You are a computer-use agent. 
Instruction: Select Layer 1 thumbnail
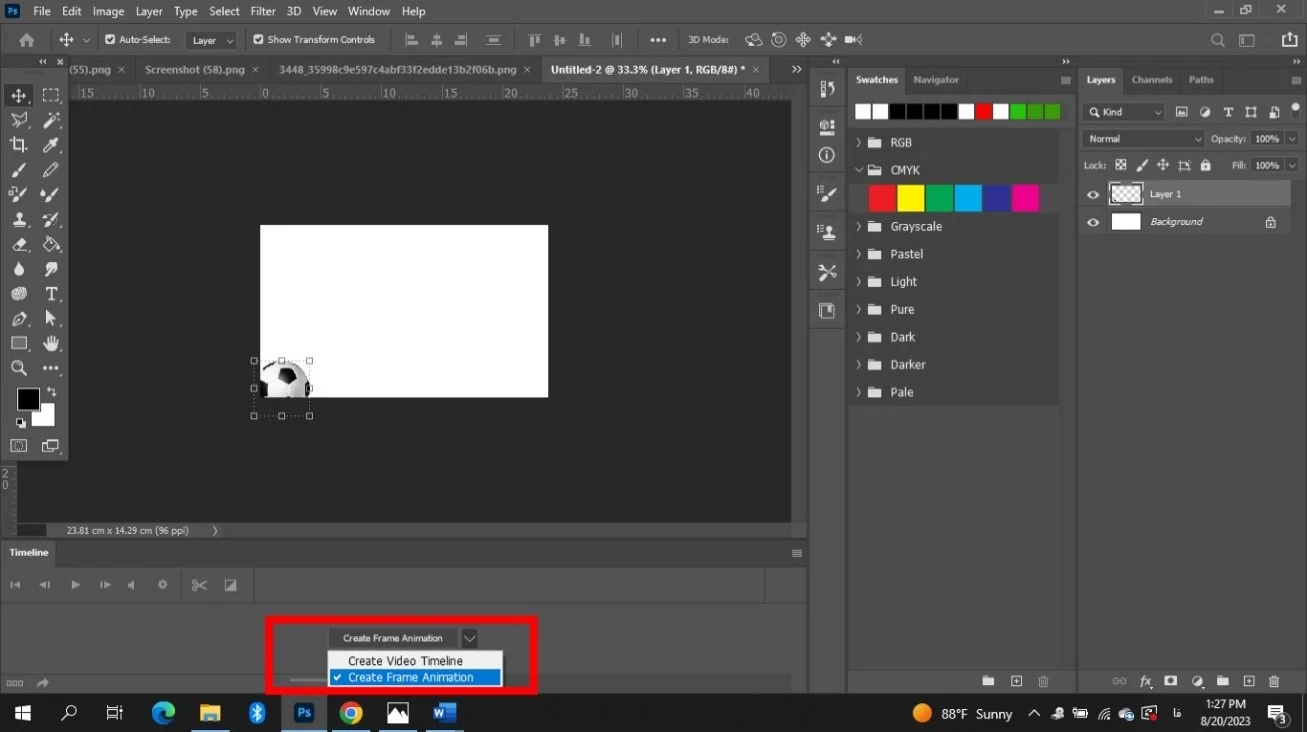coord(1126,194)
